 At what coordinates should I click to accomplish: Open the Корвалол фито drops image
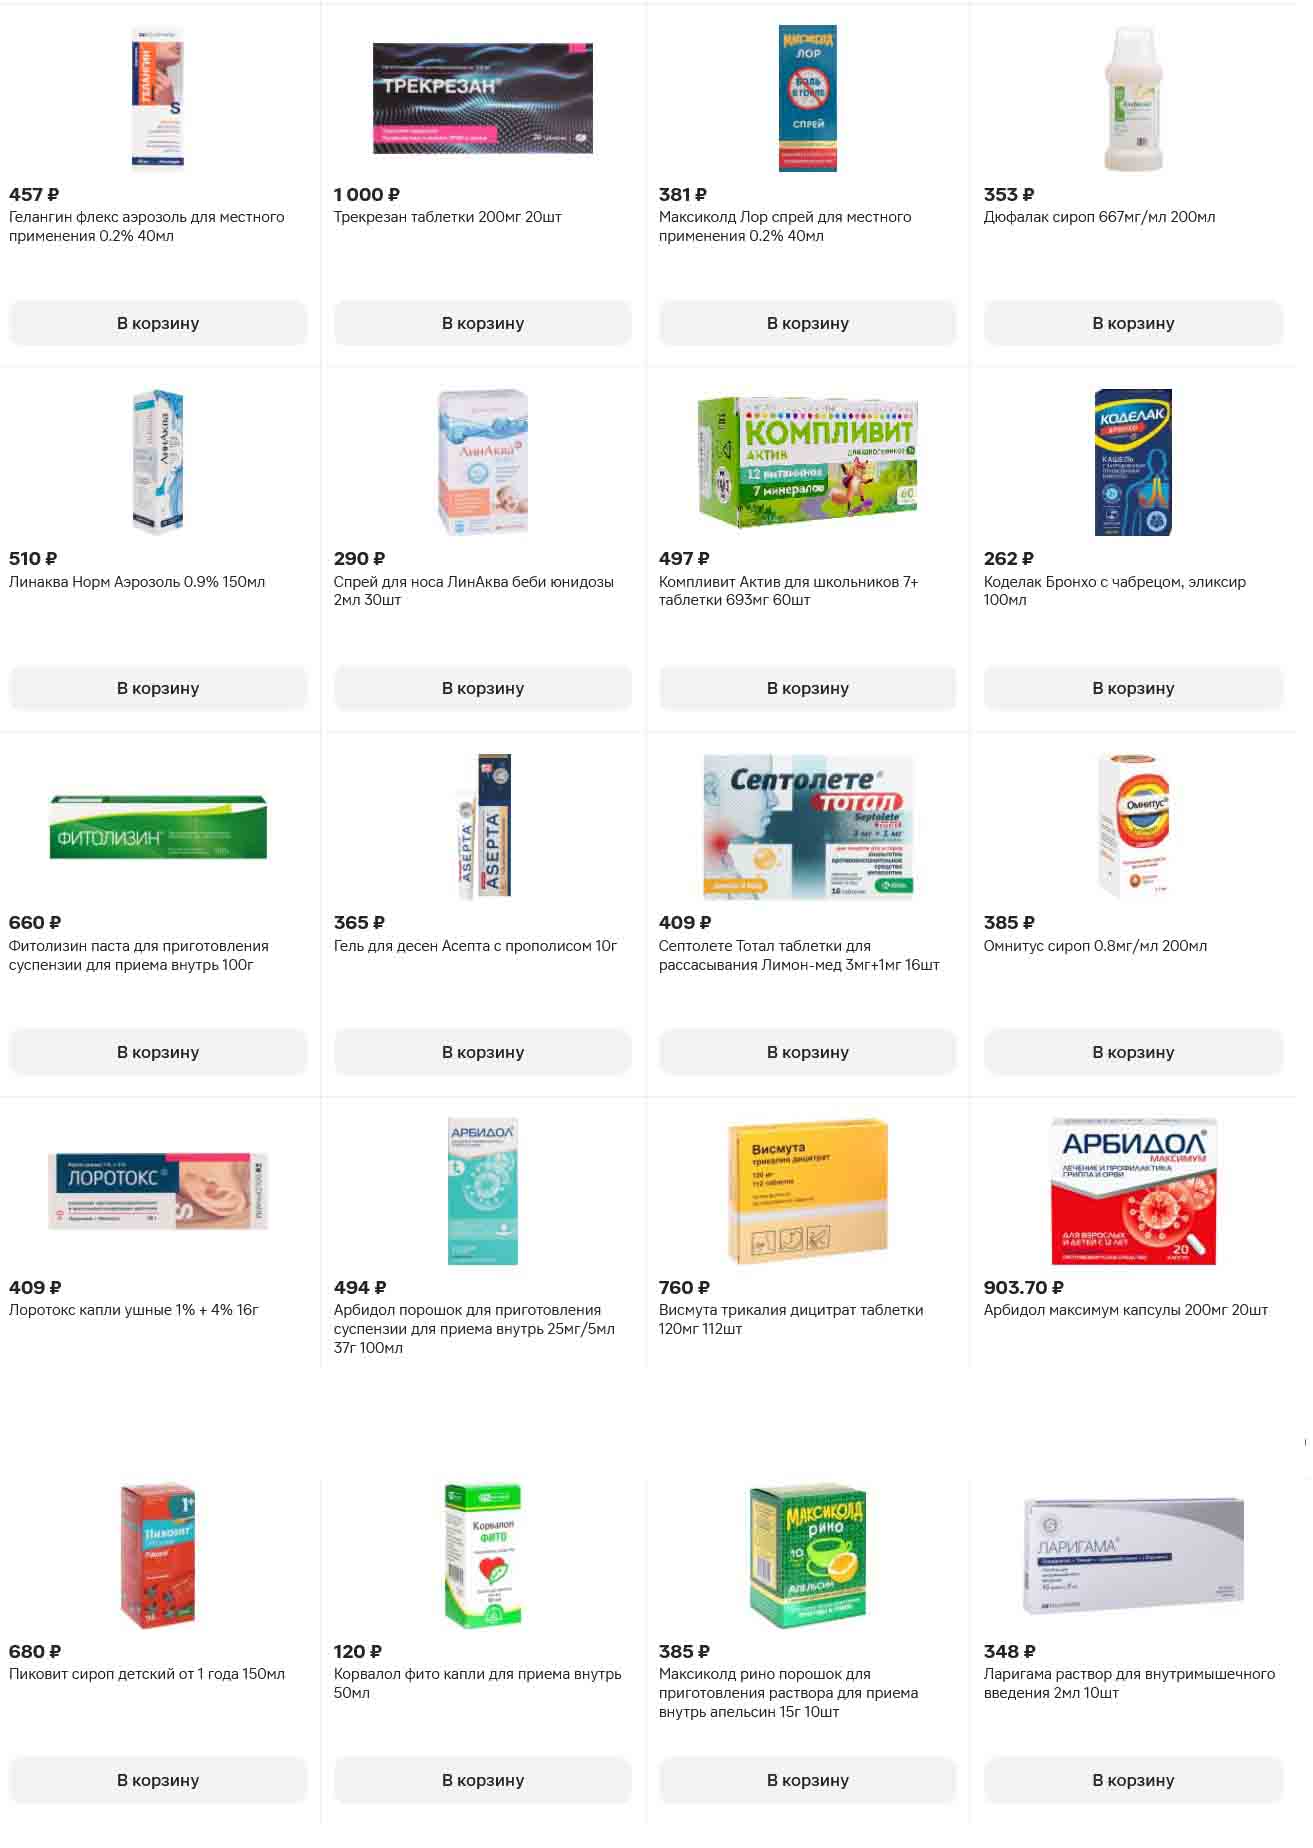(483, 1556)
